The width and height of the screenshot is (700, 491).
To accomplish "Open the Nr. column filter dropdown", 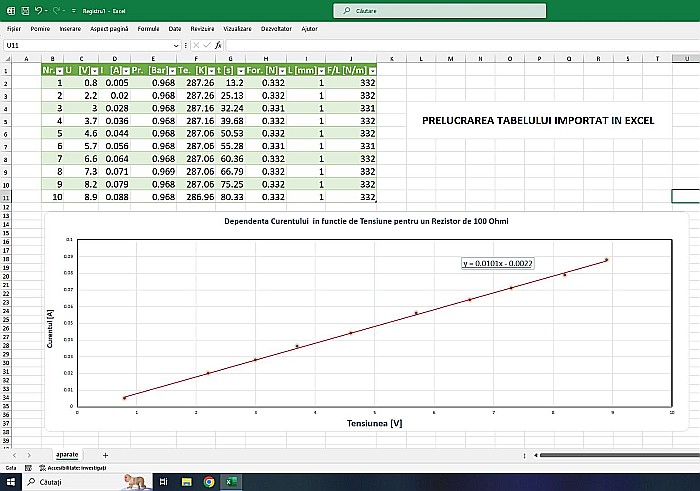I will [59, 71].
